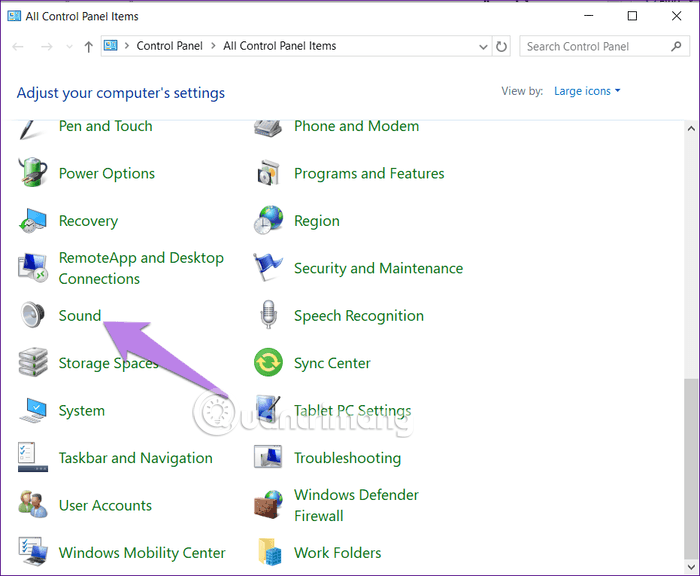Open the Taskbar and Navigation link
Screen dimensions: 700x576
(136, 458)
